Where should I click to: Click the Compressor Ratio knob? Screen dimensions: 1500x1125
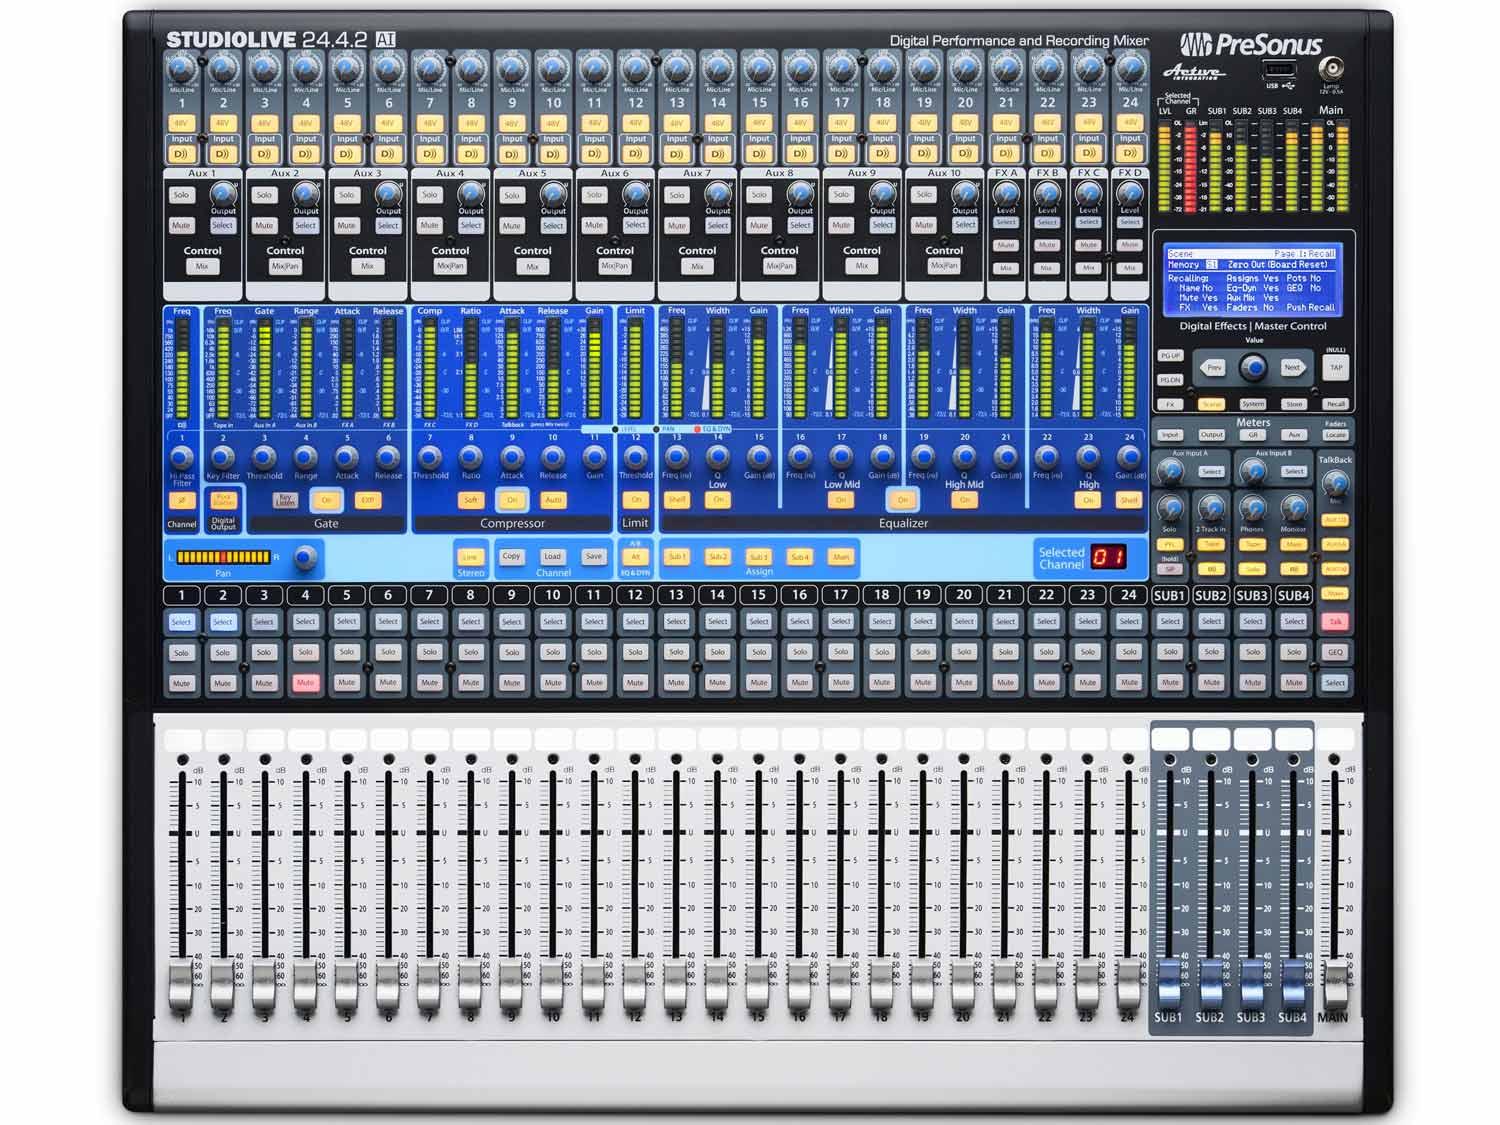pyautogui.click(x=470, y=457)
